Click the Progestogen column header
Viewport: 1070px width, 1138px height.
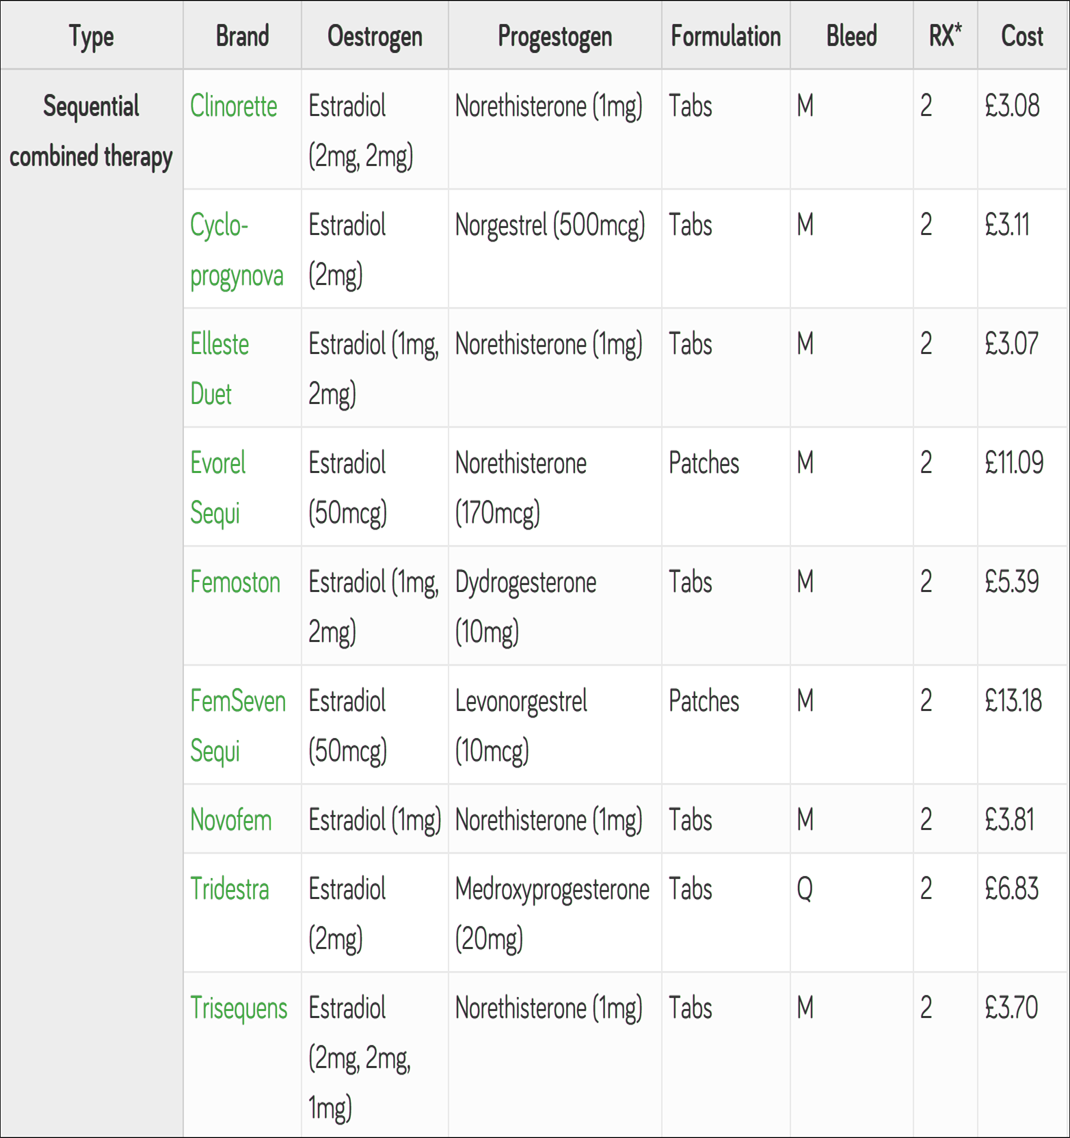point(555,36)
